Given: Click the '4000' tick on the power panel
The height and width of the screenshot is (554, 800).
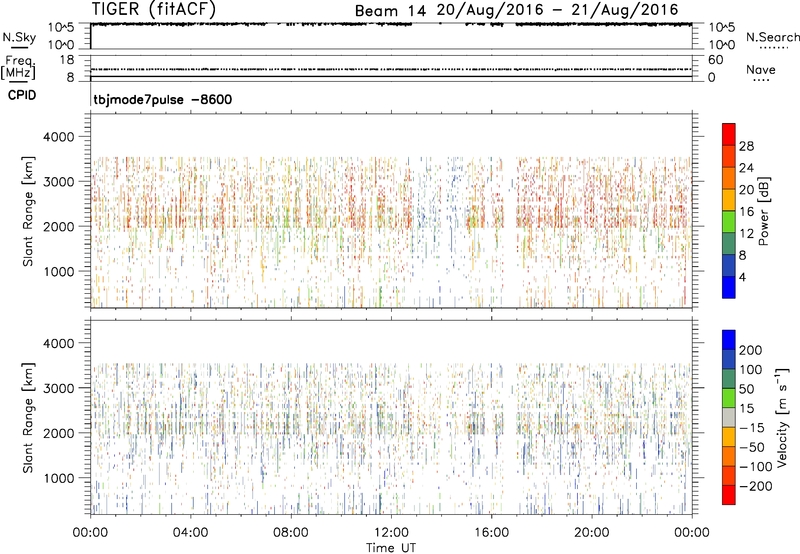Looking at the screenshot, I should tap(59, 137).
